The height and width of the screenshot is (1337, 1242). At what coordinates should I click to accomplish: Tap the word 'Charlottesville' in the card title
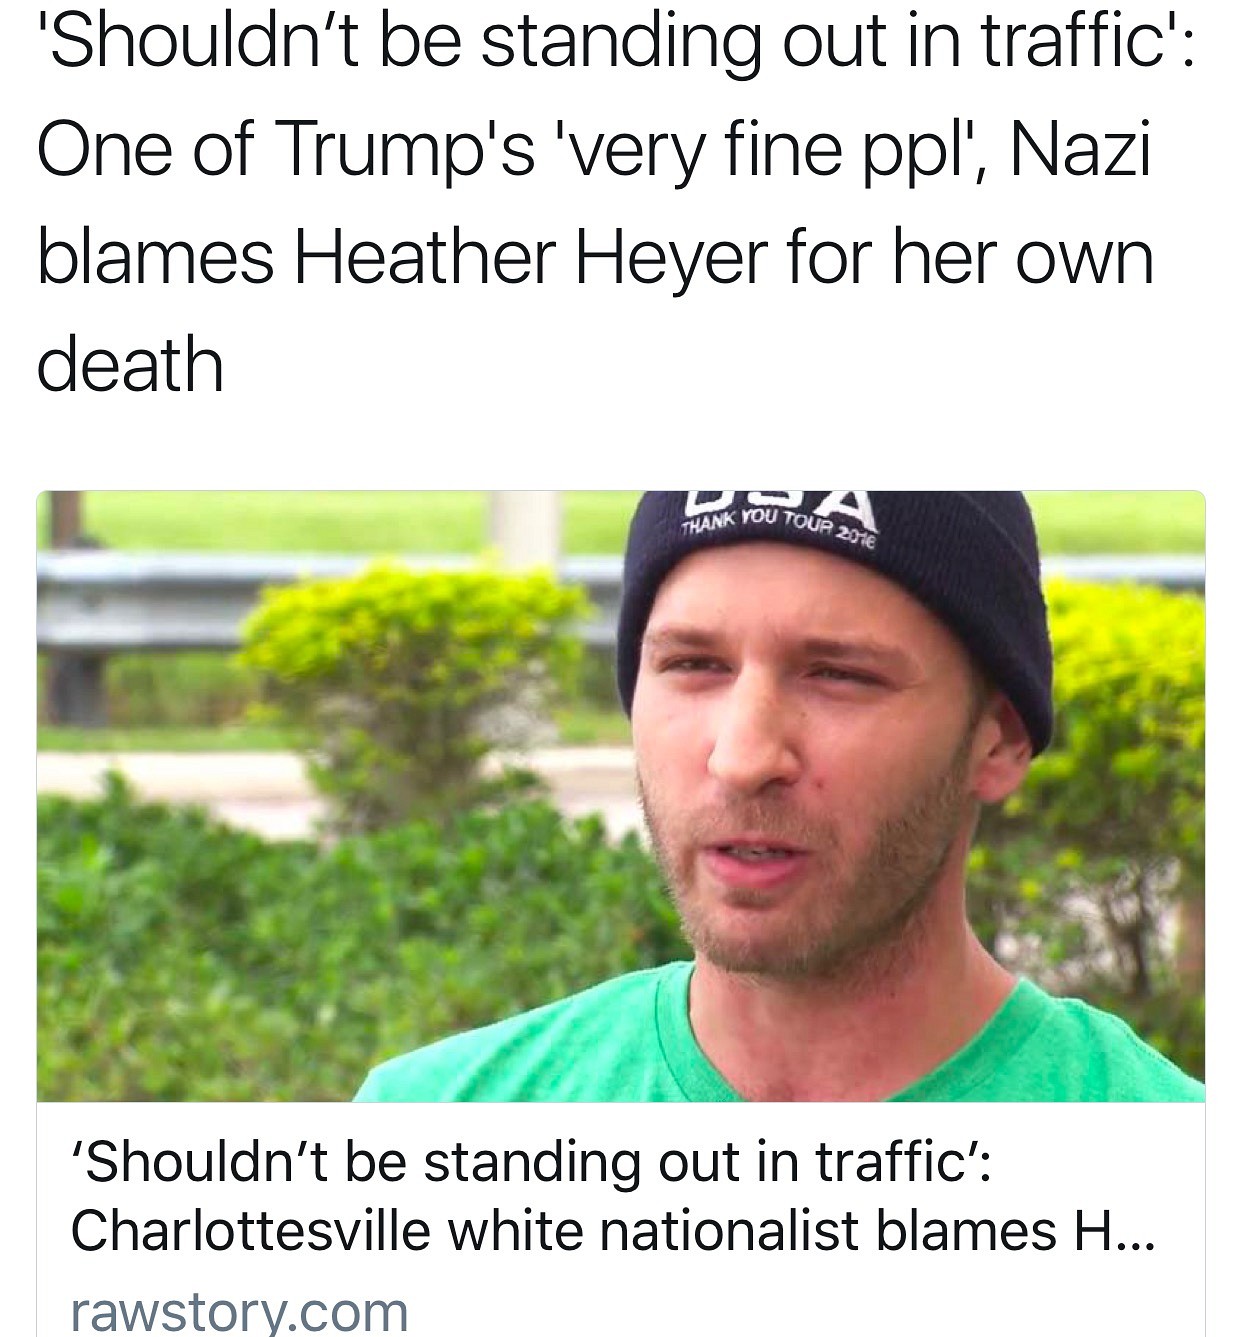(251, 1230)
